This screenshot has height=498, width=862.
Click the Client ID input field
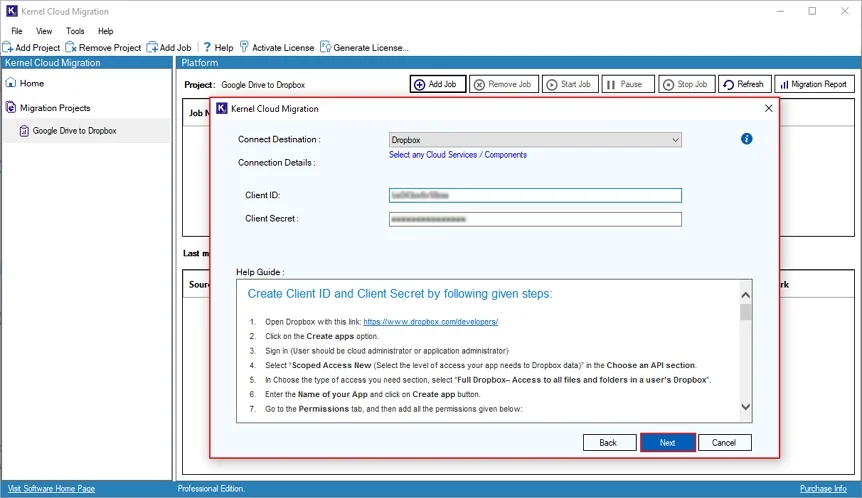point(535,195)
